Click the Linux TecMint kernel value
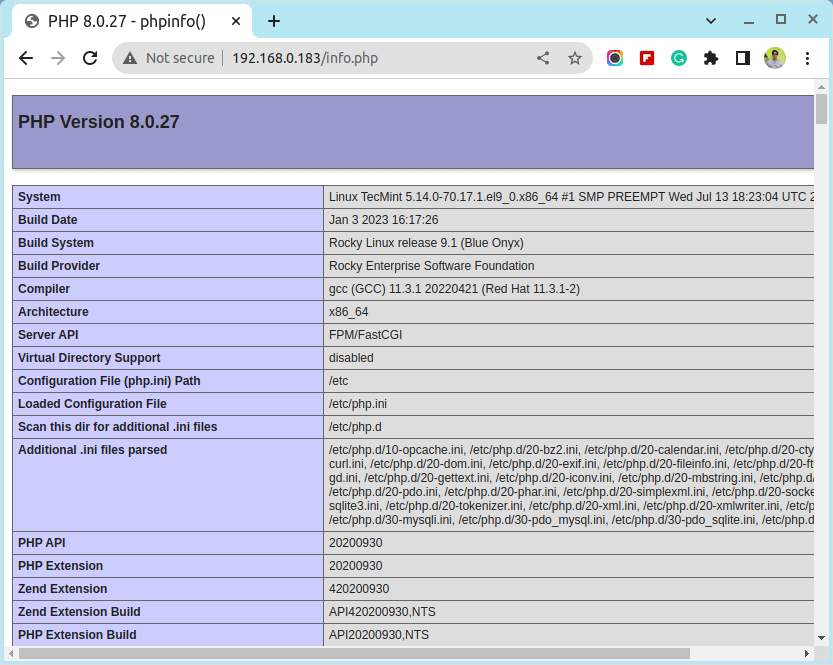This screenshot has height=665, width=833. [x=571, y=197]
